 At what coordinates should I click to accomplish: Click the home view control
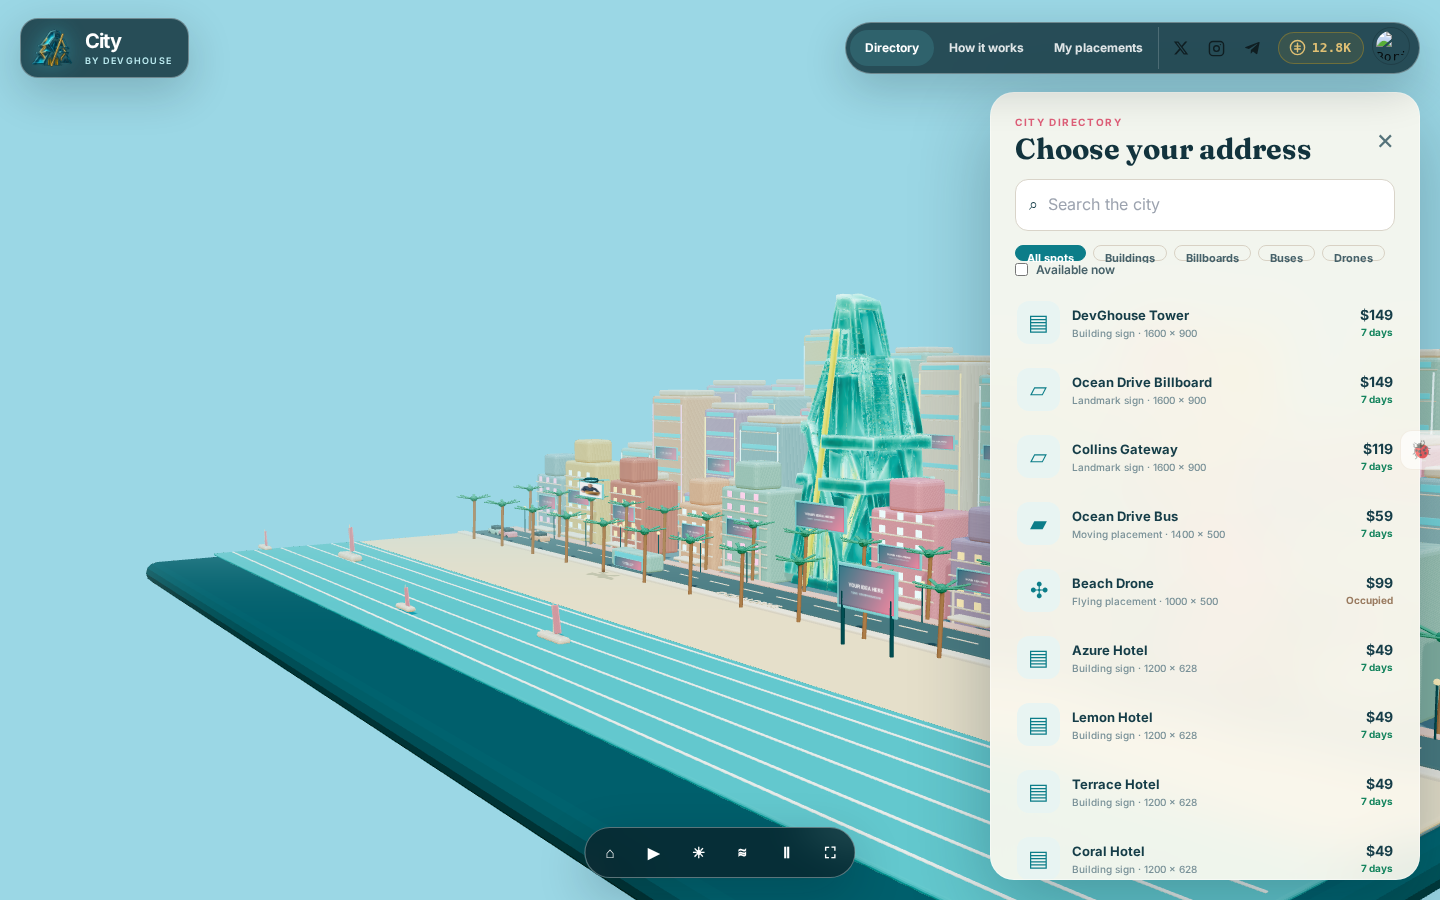click(x=610, y=853)
